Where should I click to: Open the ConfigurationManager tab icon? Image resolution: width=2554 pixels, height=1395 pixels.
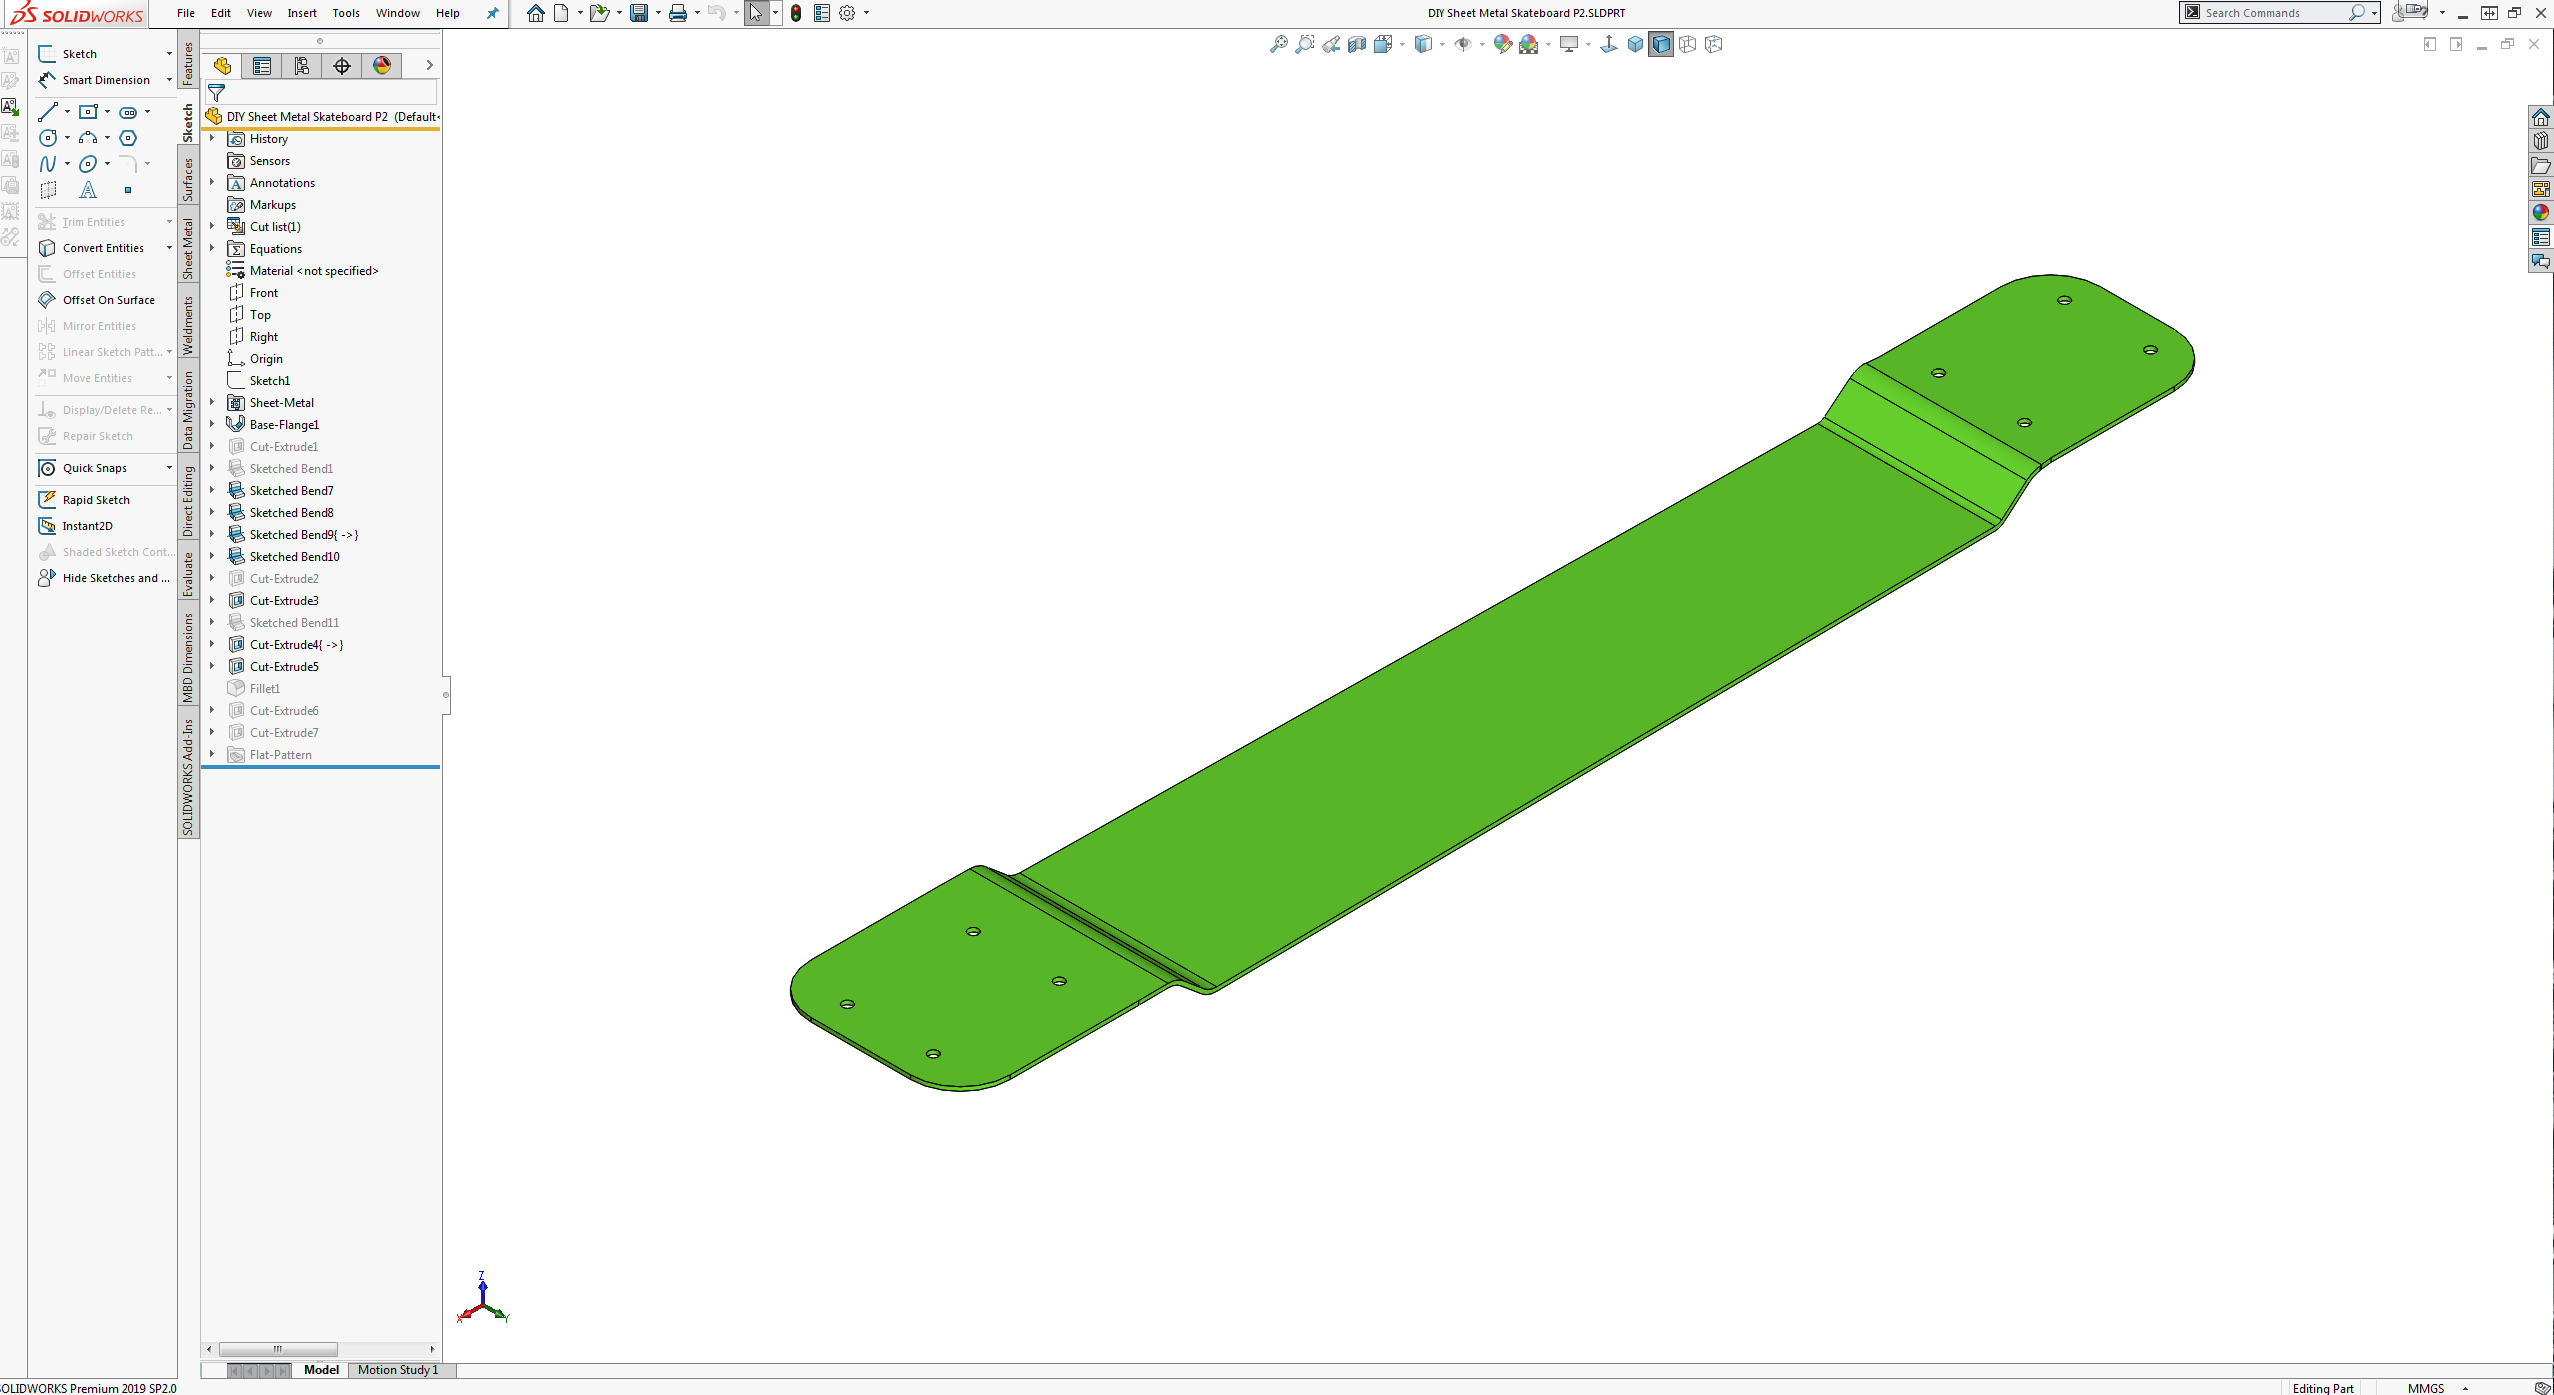(302, 66)
